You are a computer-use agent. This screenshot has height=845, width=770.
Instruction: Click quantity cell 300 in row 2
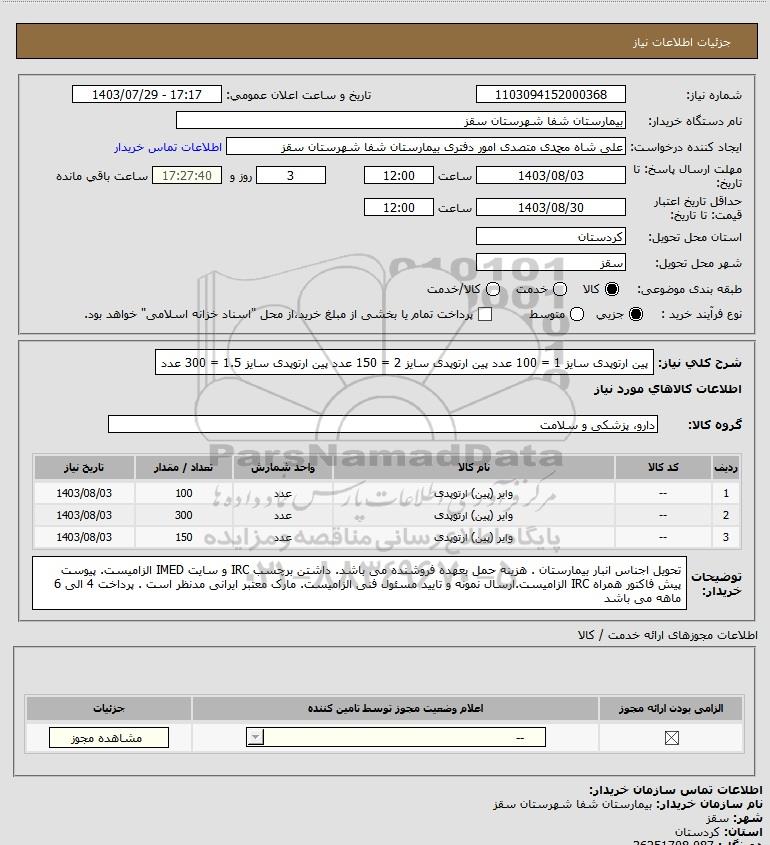tap(184, 515)
